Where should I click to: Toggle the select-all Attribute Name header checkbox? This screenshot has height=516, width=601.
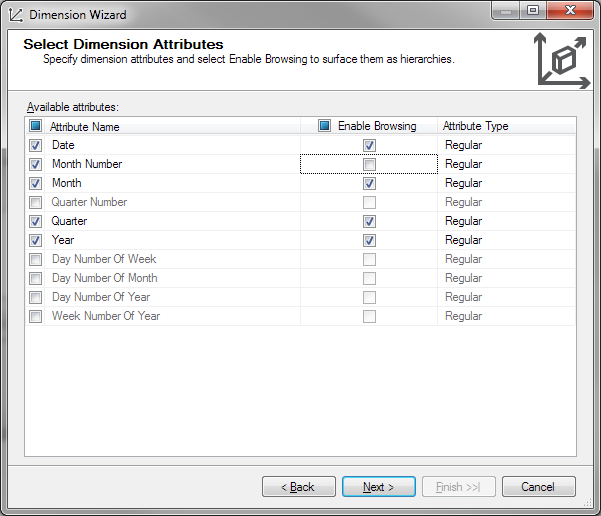[36, 127]
